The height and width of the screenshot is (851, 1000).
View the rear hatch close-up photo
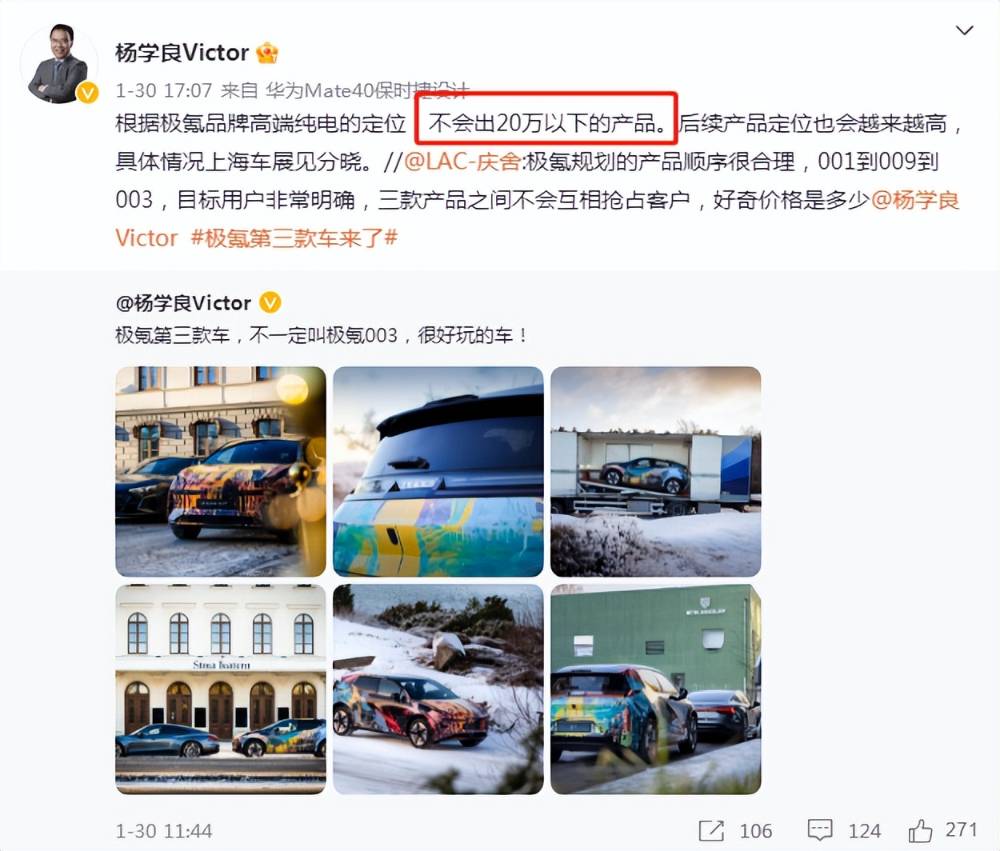point(438,471)
